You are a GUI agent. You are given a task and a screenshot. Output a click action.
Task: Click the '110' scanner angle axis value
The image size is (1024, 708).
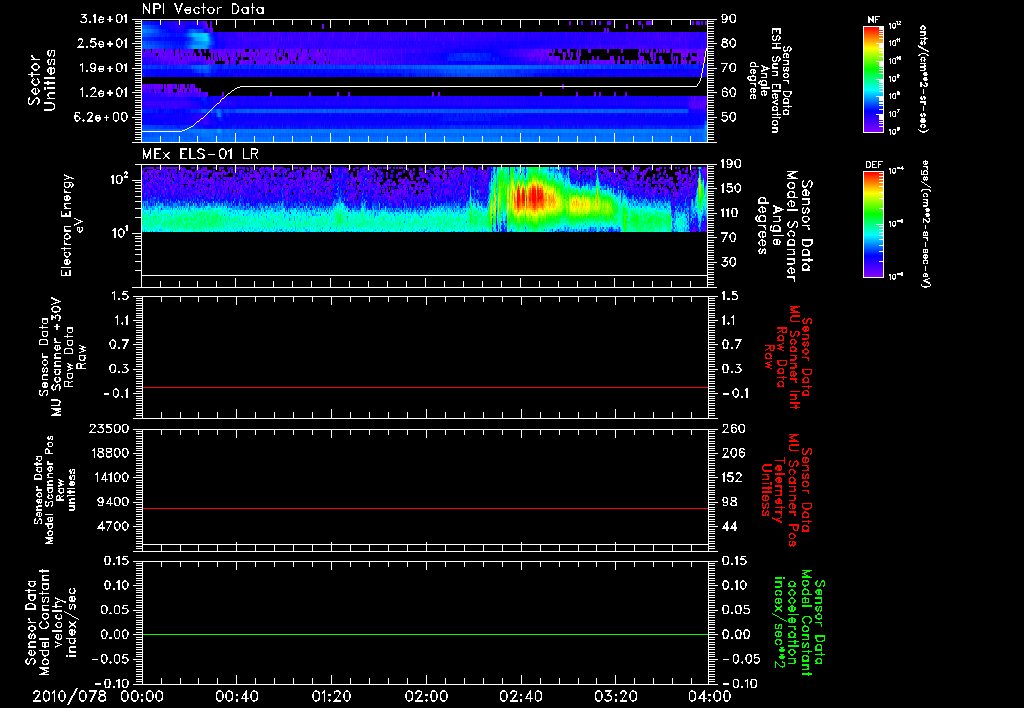click(731, 213)
